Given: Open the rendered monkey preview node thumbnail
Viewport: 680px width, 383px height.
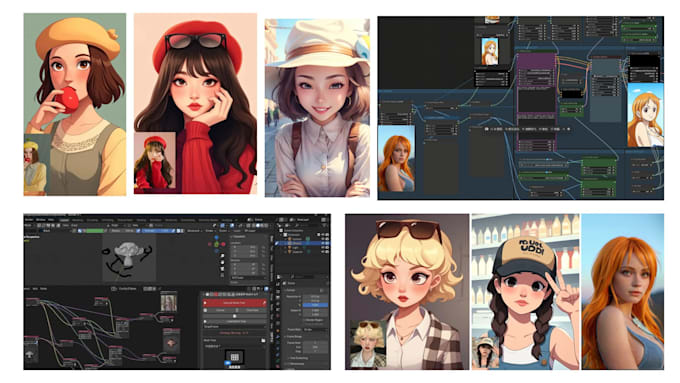Looking at the screenshot, I should tap(171, 343).
